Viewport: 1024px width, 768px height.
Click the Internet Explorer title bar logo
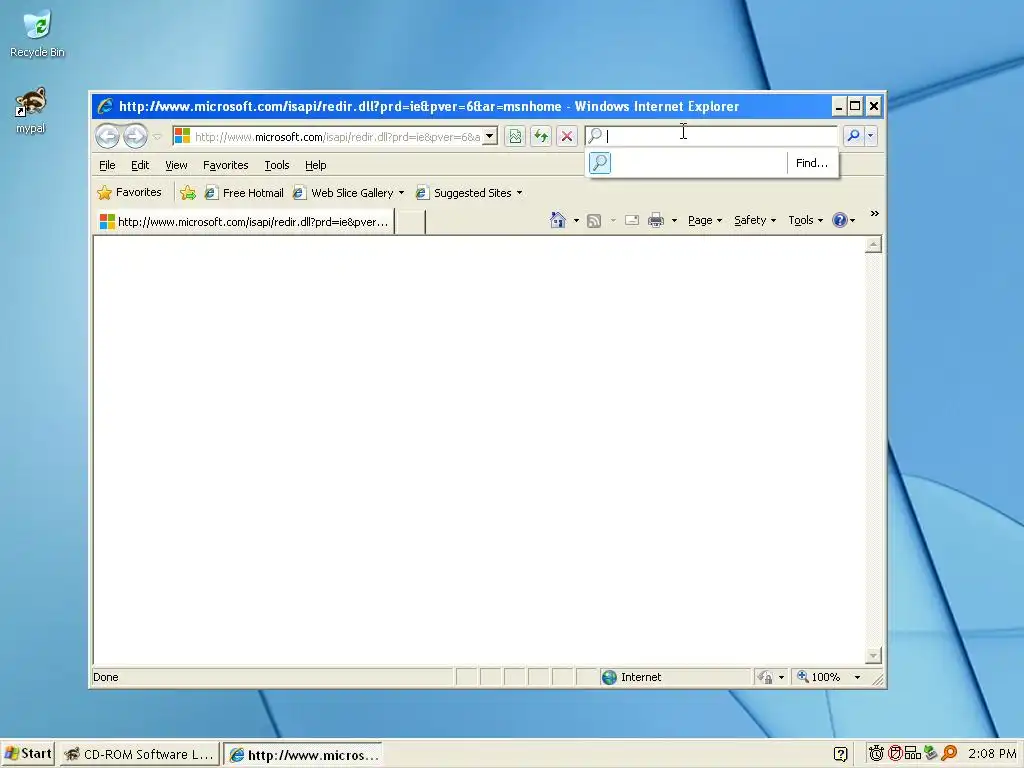point(104,106)
